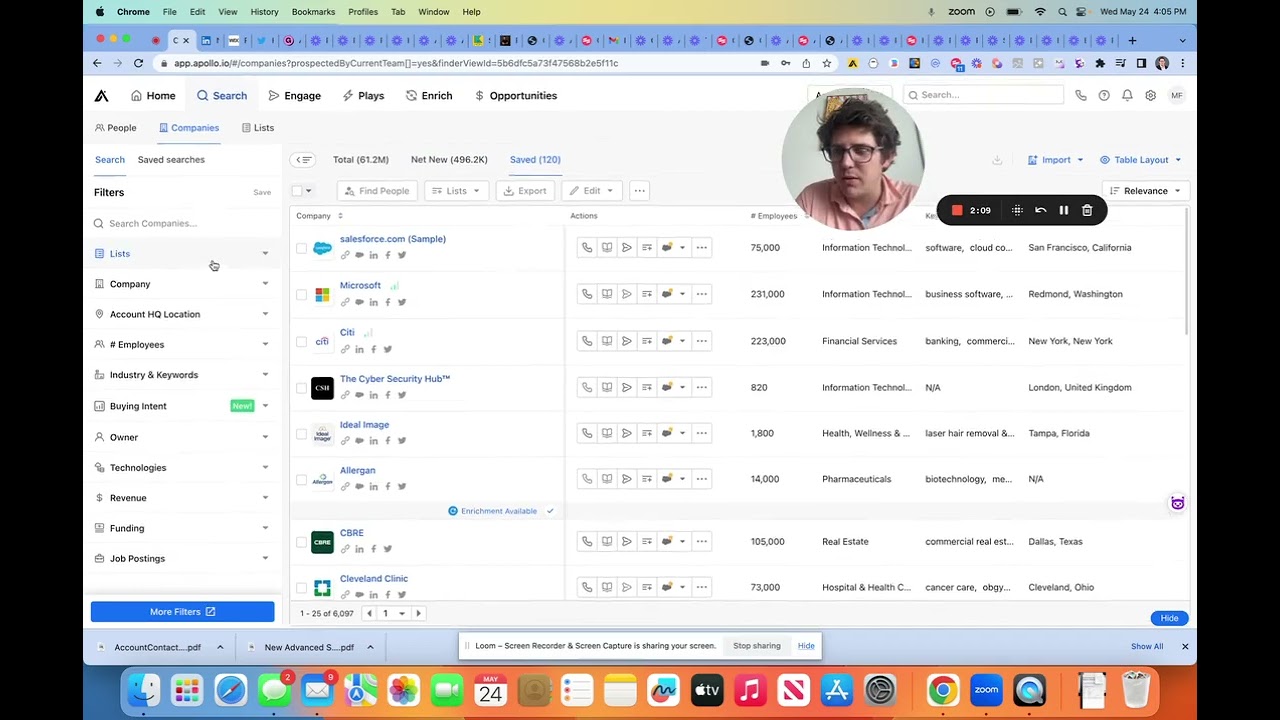The image size is (1280, 720).
Task: Open Google Chrome from the Dock
Action: click(x=943, y=690)
